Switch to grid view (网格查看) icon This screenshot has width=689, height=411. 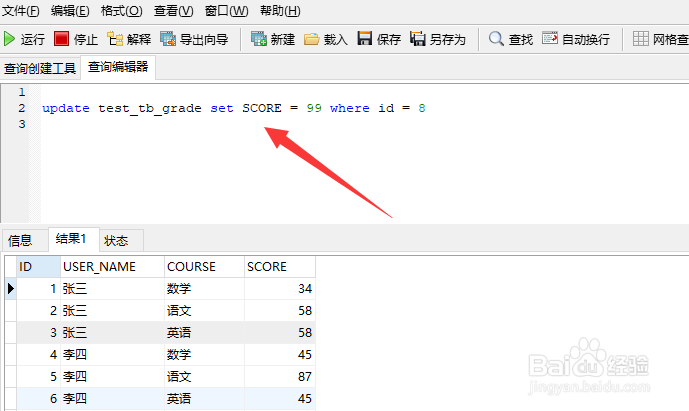click(641, 39)
